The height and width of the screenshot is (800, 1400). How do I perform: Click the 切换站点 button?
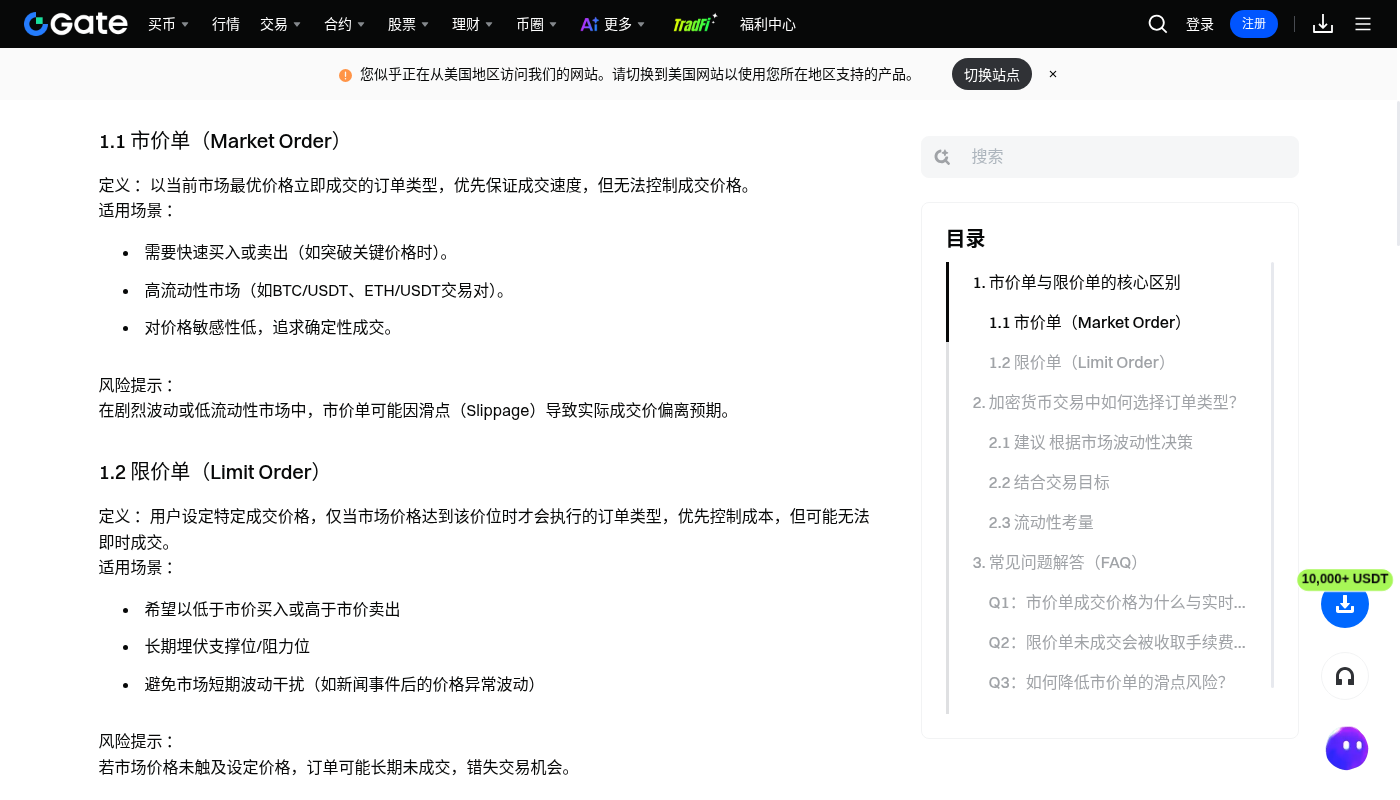992,74
